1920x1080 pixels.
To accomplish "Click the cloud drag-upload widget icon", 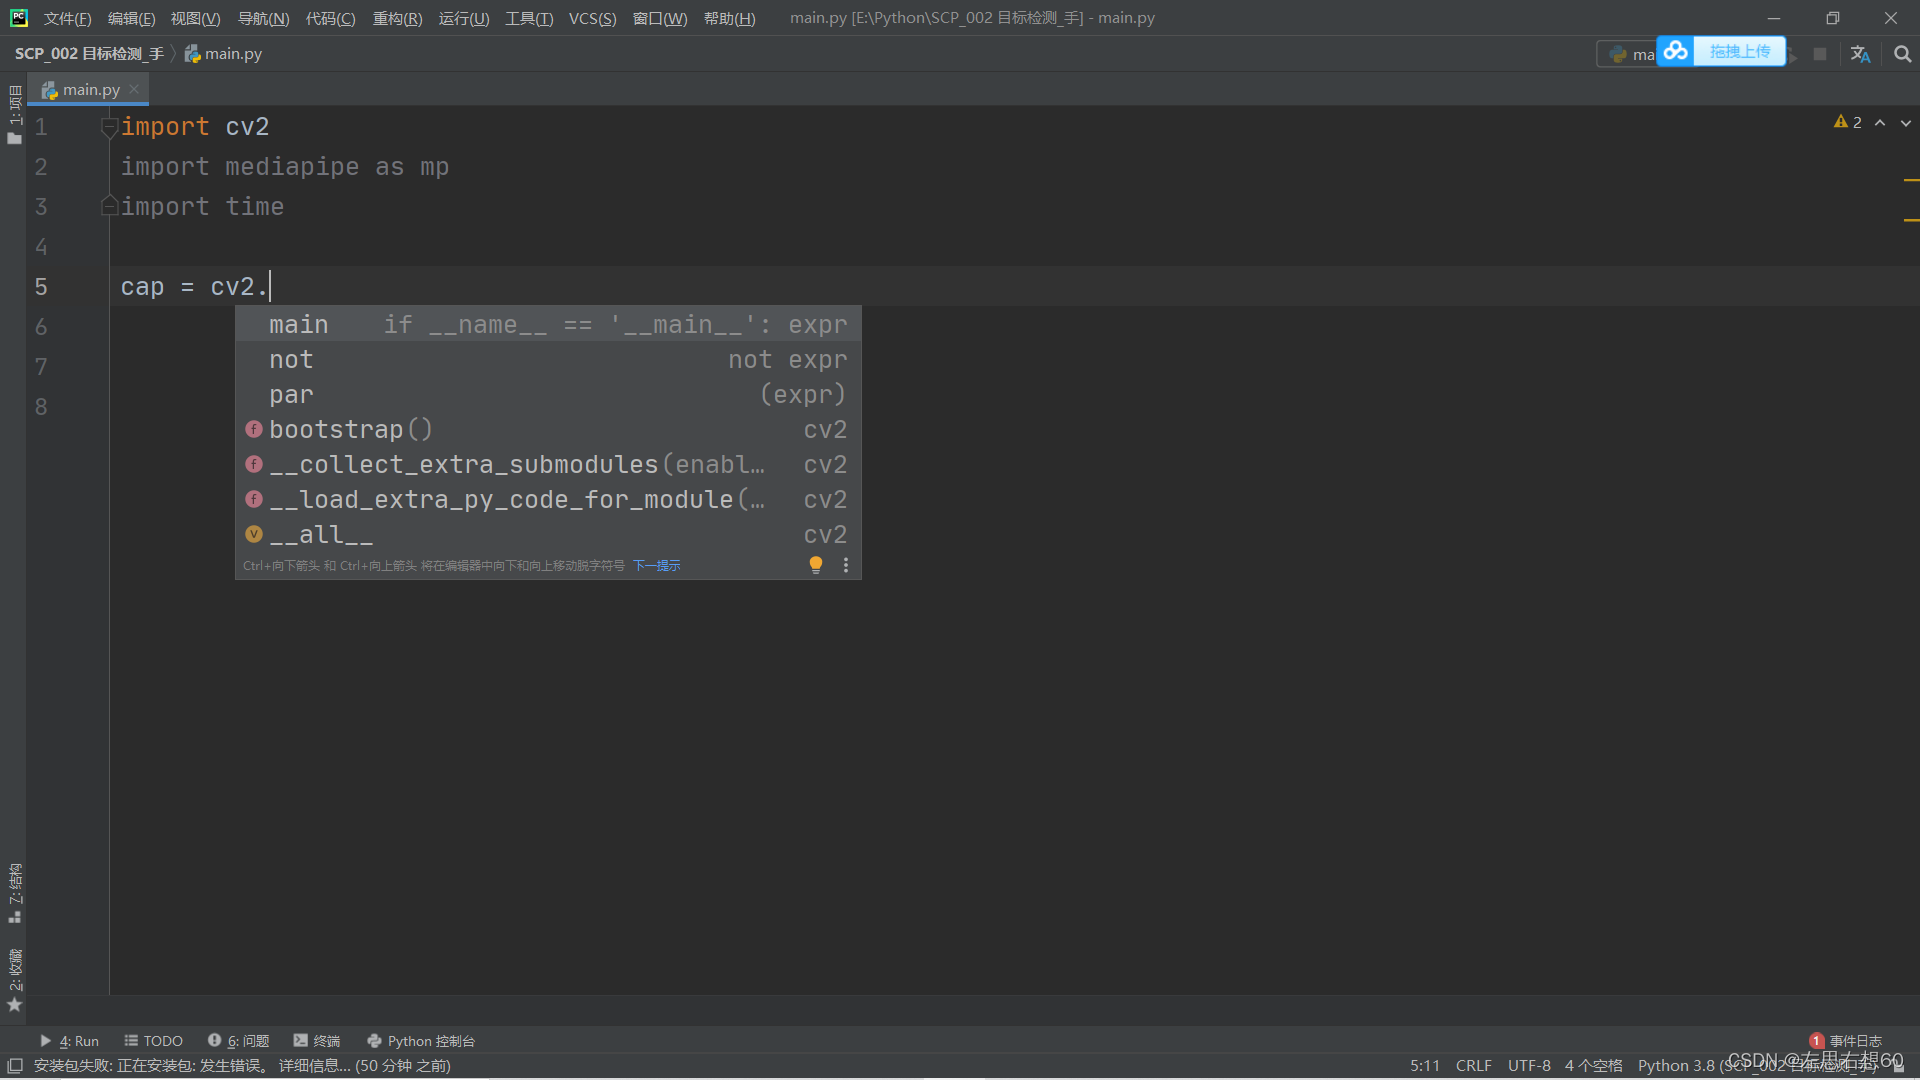I will tap(1676, 51).
